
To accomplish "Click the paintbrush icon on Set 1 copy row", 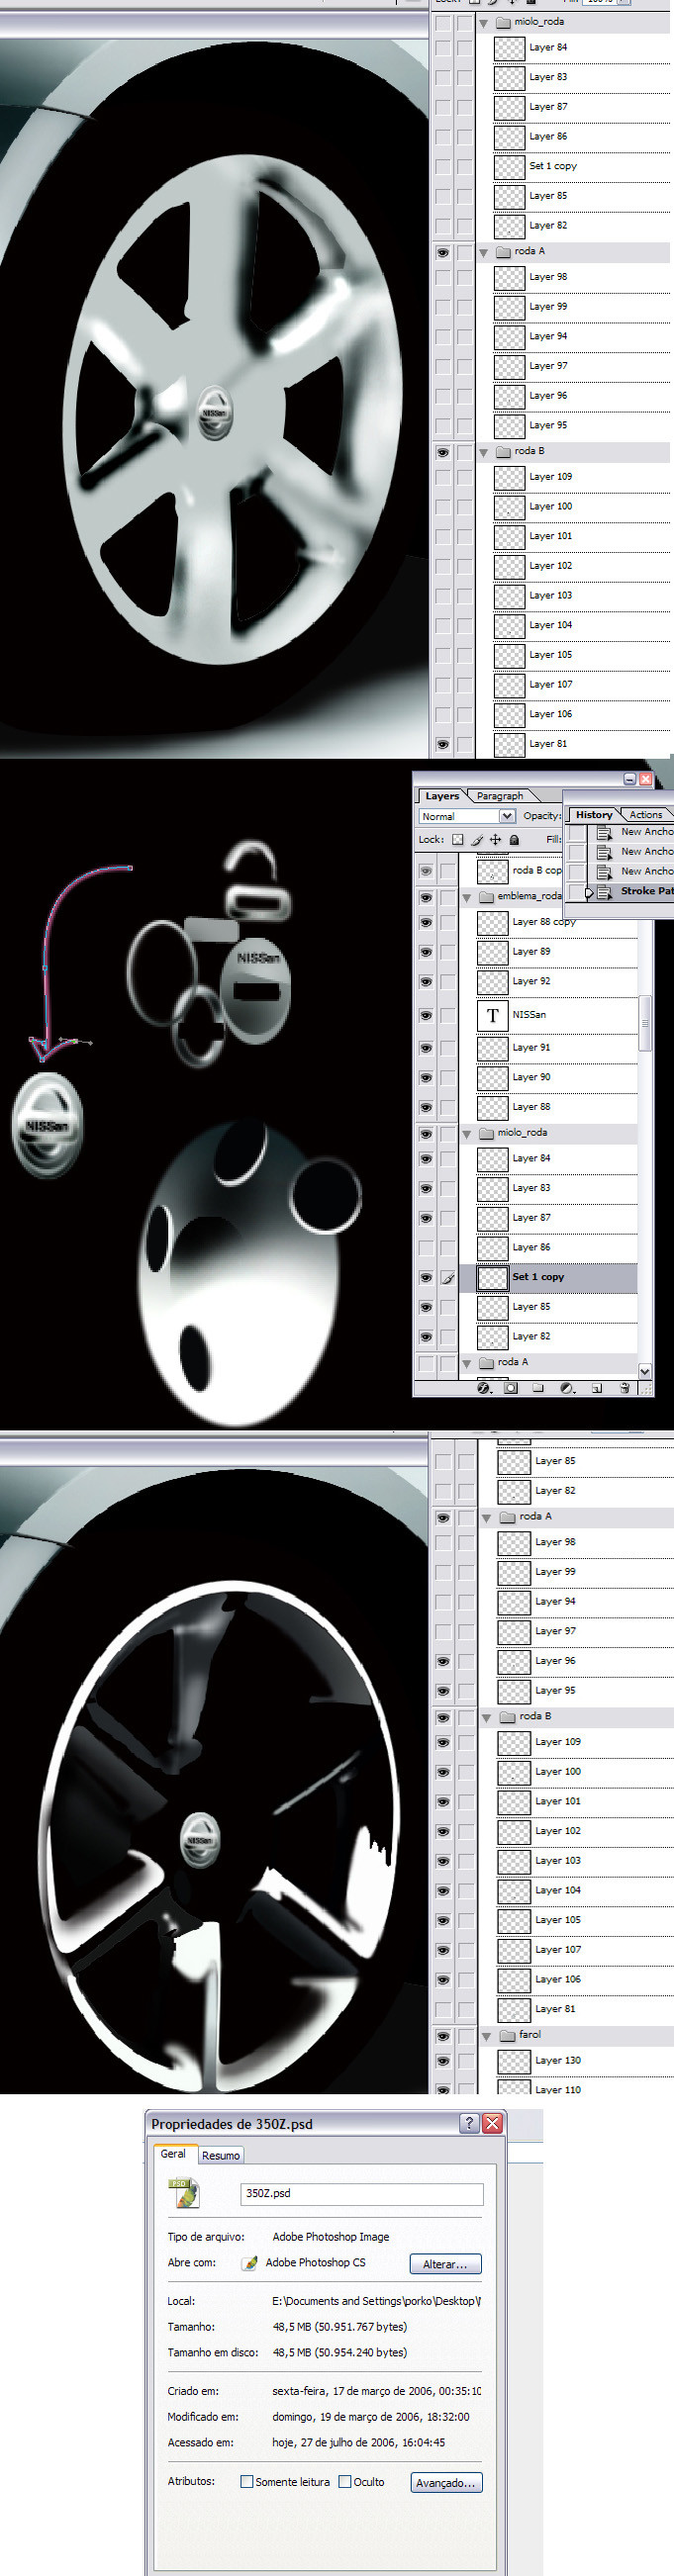I will pyautogui.click(x=447, y=1278).
